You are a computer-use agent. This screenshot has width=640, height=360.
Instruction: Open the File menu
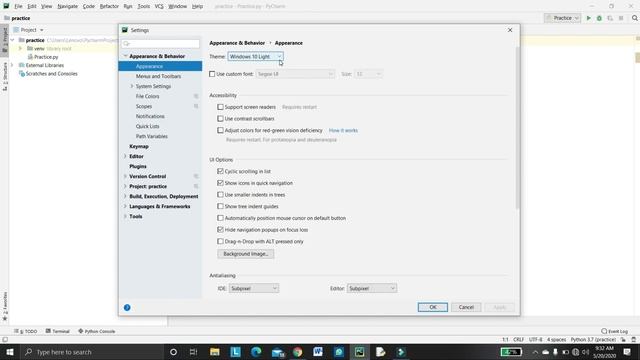point(18,6)
